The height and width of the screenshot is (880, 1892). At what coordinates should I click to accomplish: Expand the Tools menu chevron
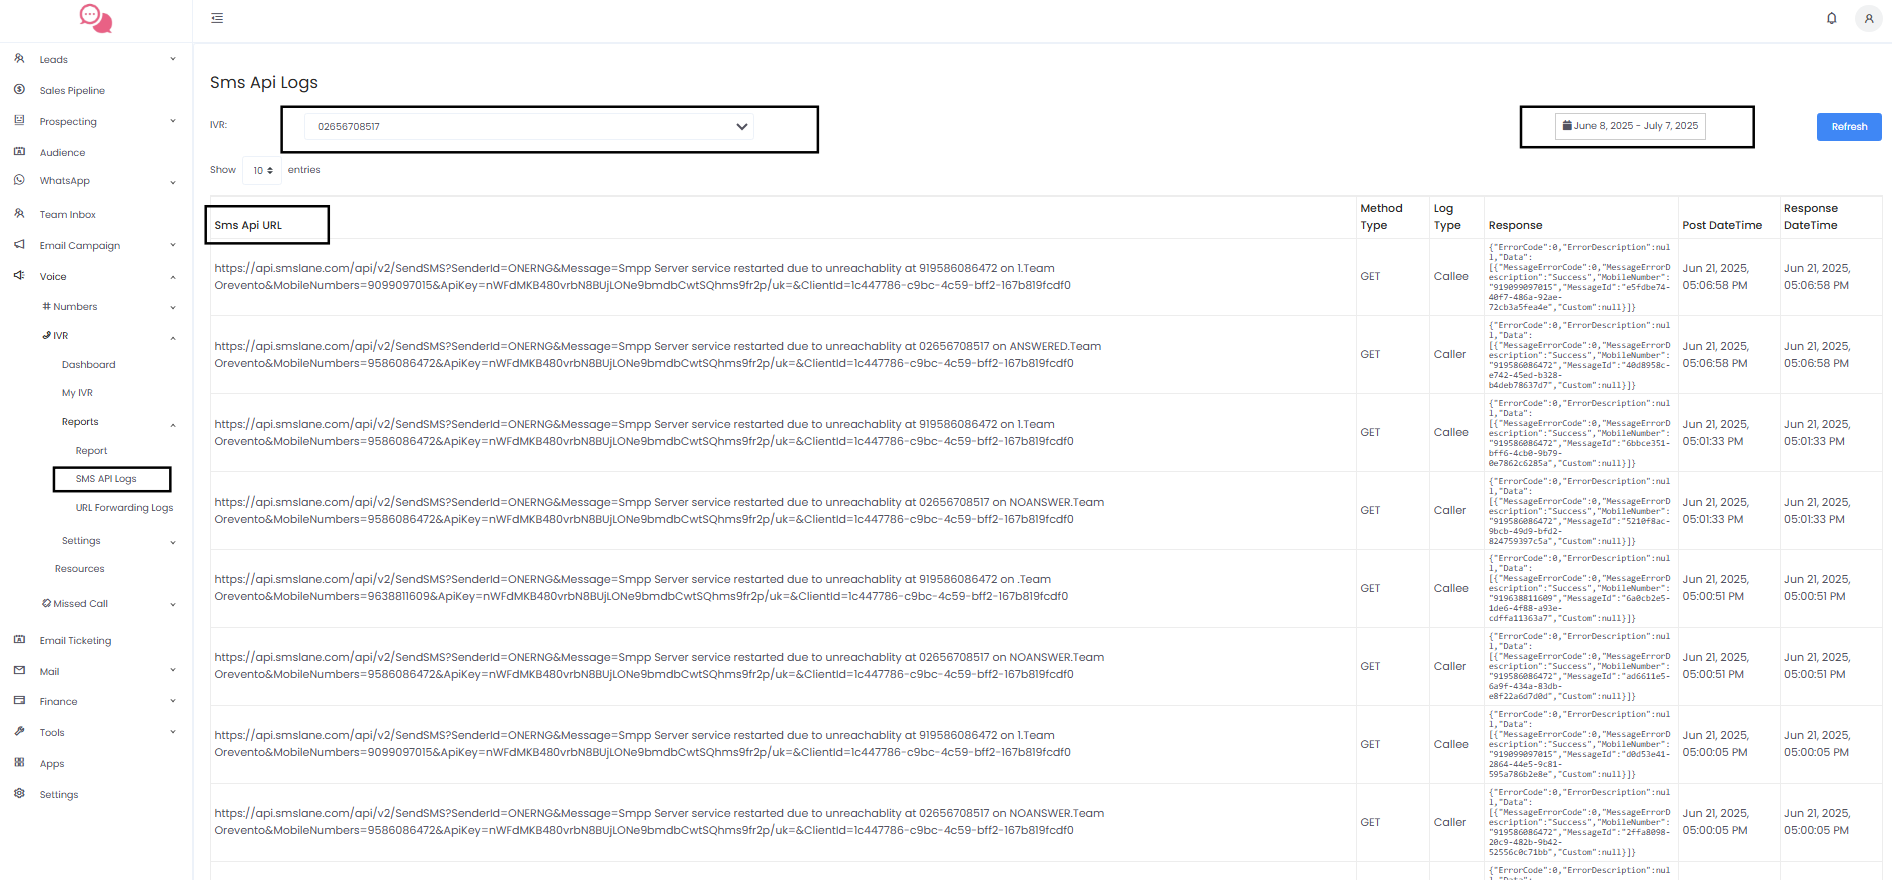coord(173,732)
